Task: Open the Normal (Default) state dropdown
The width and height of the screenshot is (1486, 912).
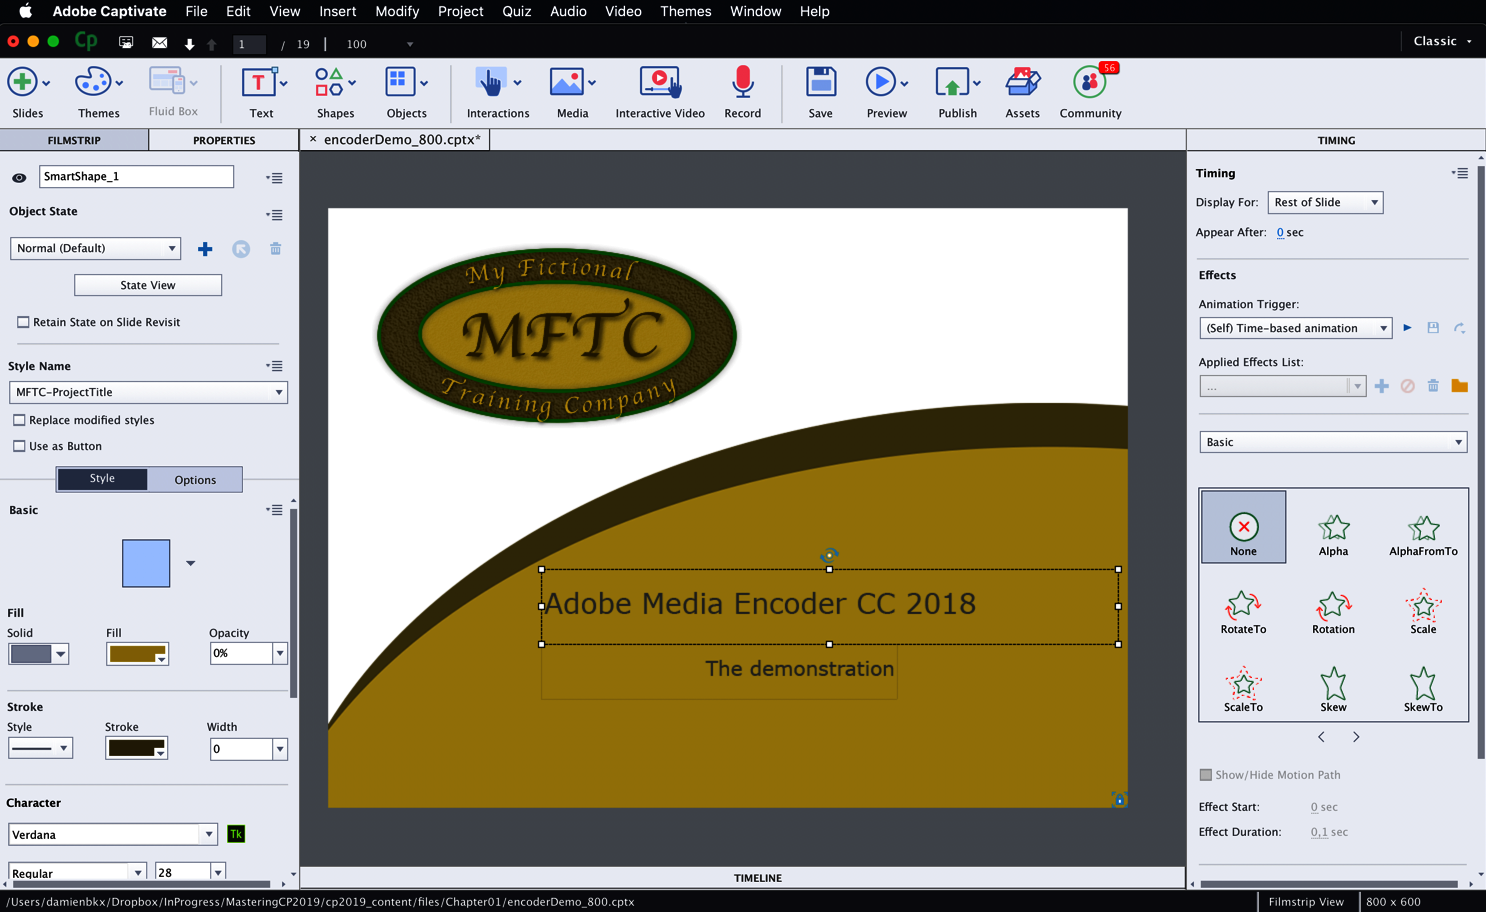Action: [95, 248]
